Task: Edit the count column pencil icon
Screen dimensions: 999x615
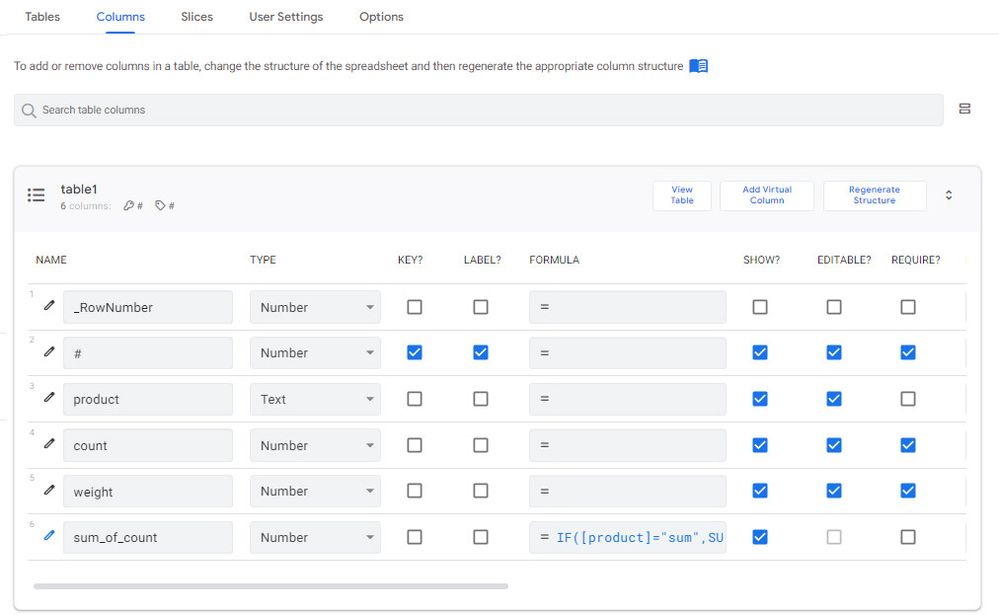Action: click(49, 444)
